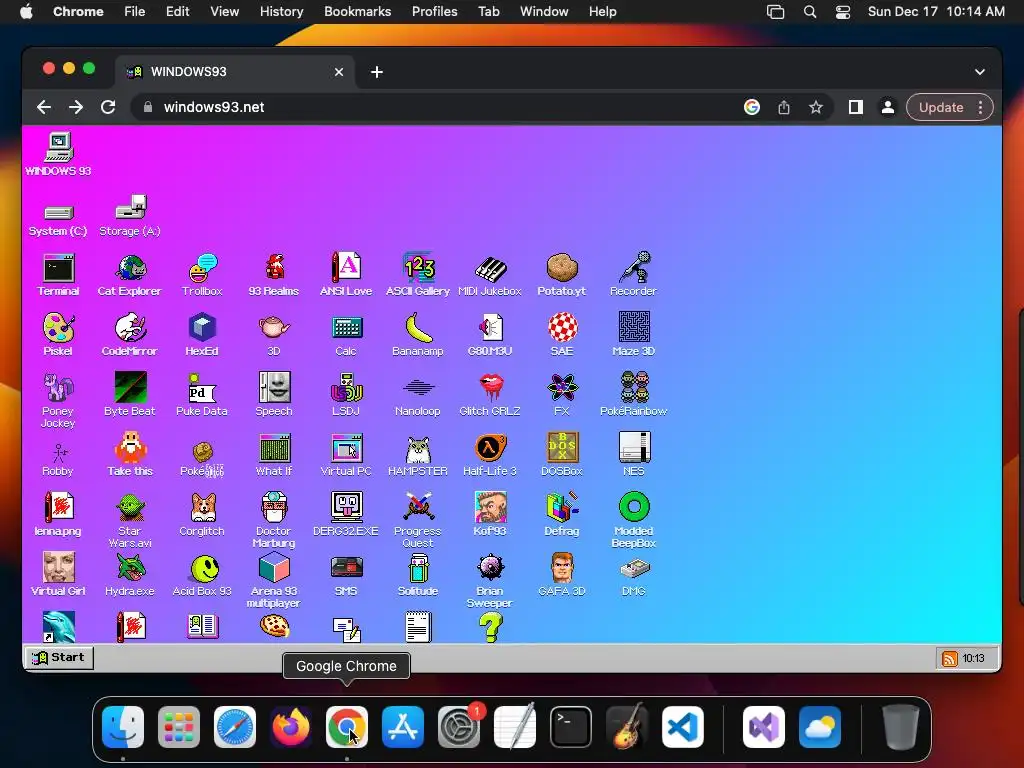Click the Chrome Update button
This screenshot has height=768, width=1024.
pyautogui.click(x=940, y=107)
